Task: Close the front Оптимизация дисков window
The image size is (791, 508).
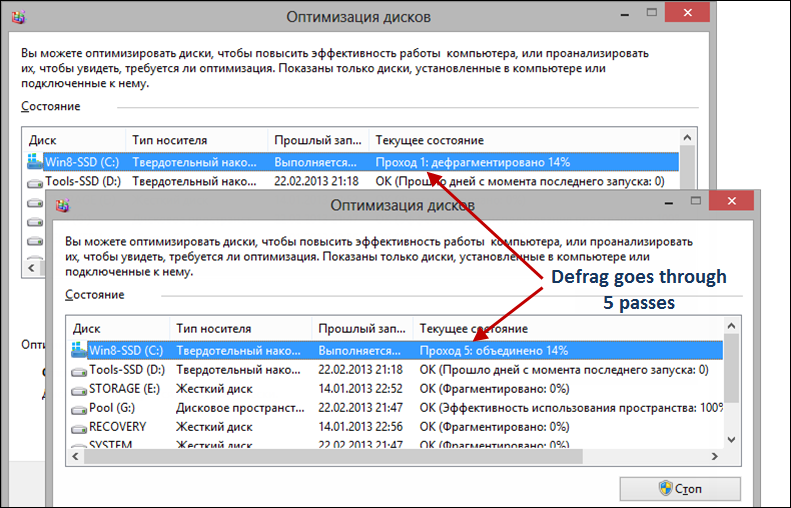Action: (731, 201)
